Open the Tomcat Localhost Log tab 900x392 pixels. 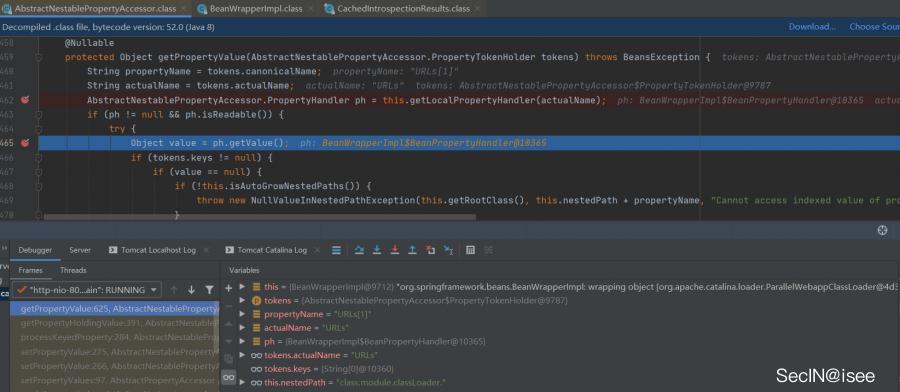[x=152, y=250]
